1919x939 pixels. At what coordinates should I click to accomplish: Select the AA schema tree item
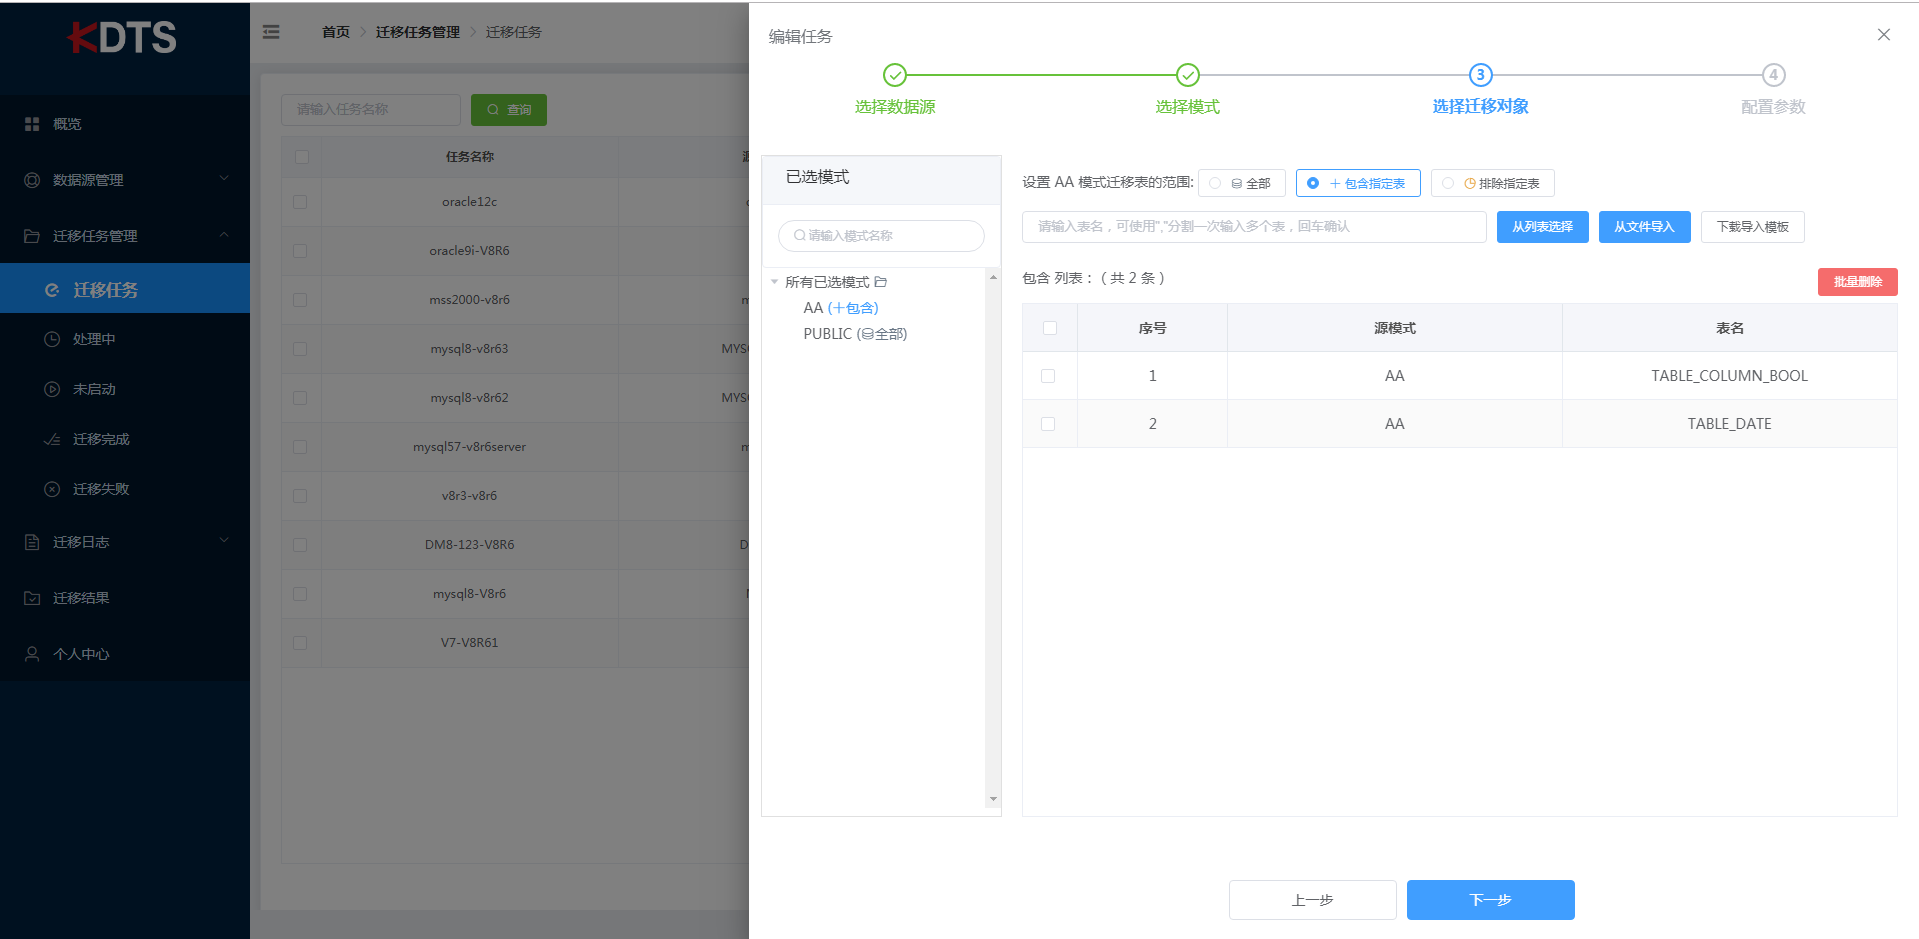tap(841, 308)
